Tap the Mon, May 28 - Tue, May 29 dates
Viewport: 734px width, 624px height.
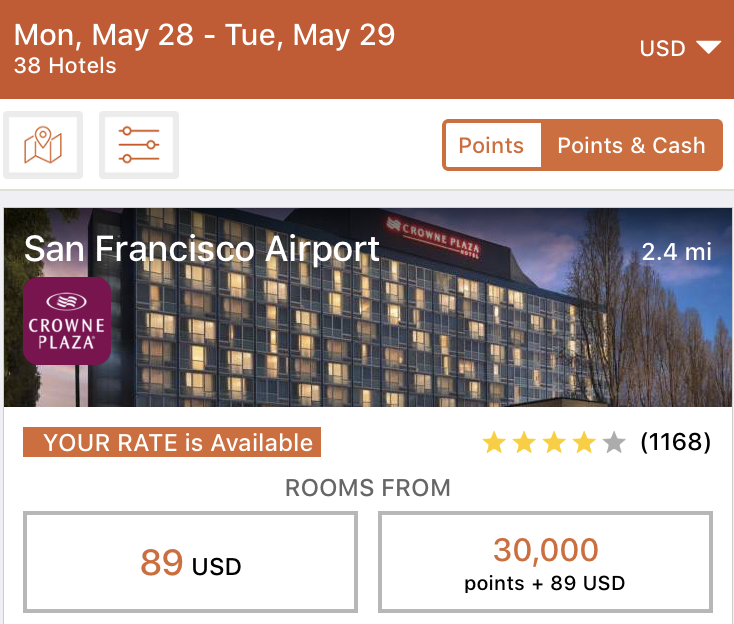[x=205, y=35]
